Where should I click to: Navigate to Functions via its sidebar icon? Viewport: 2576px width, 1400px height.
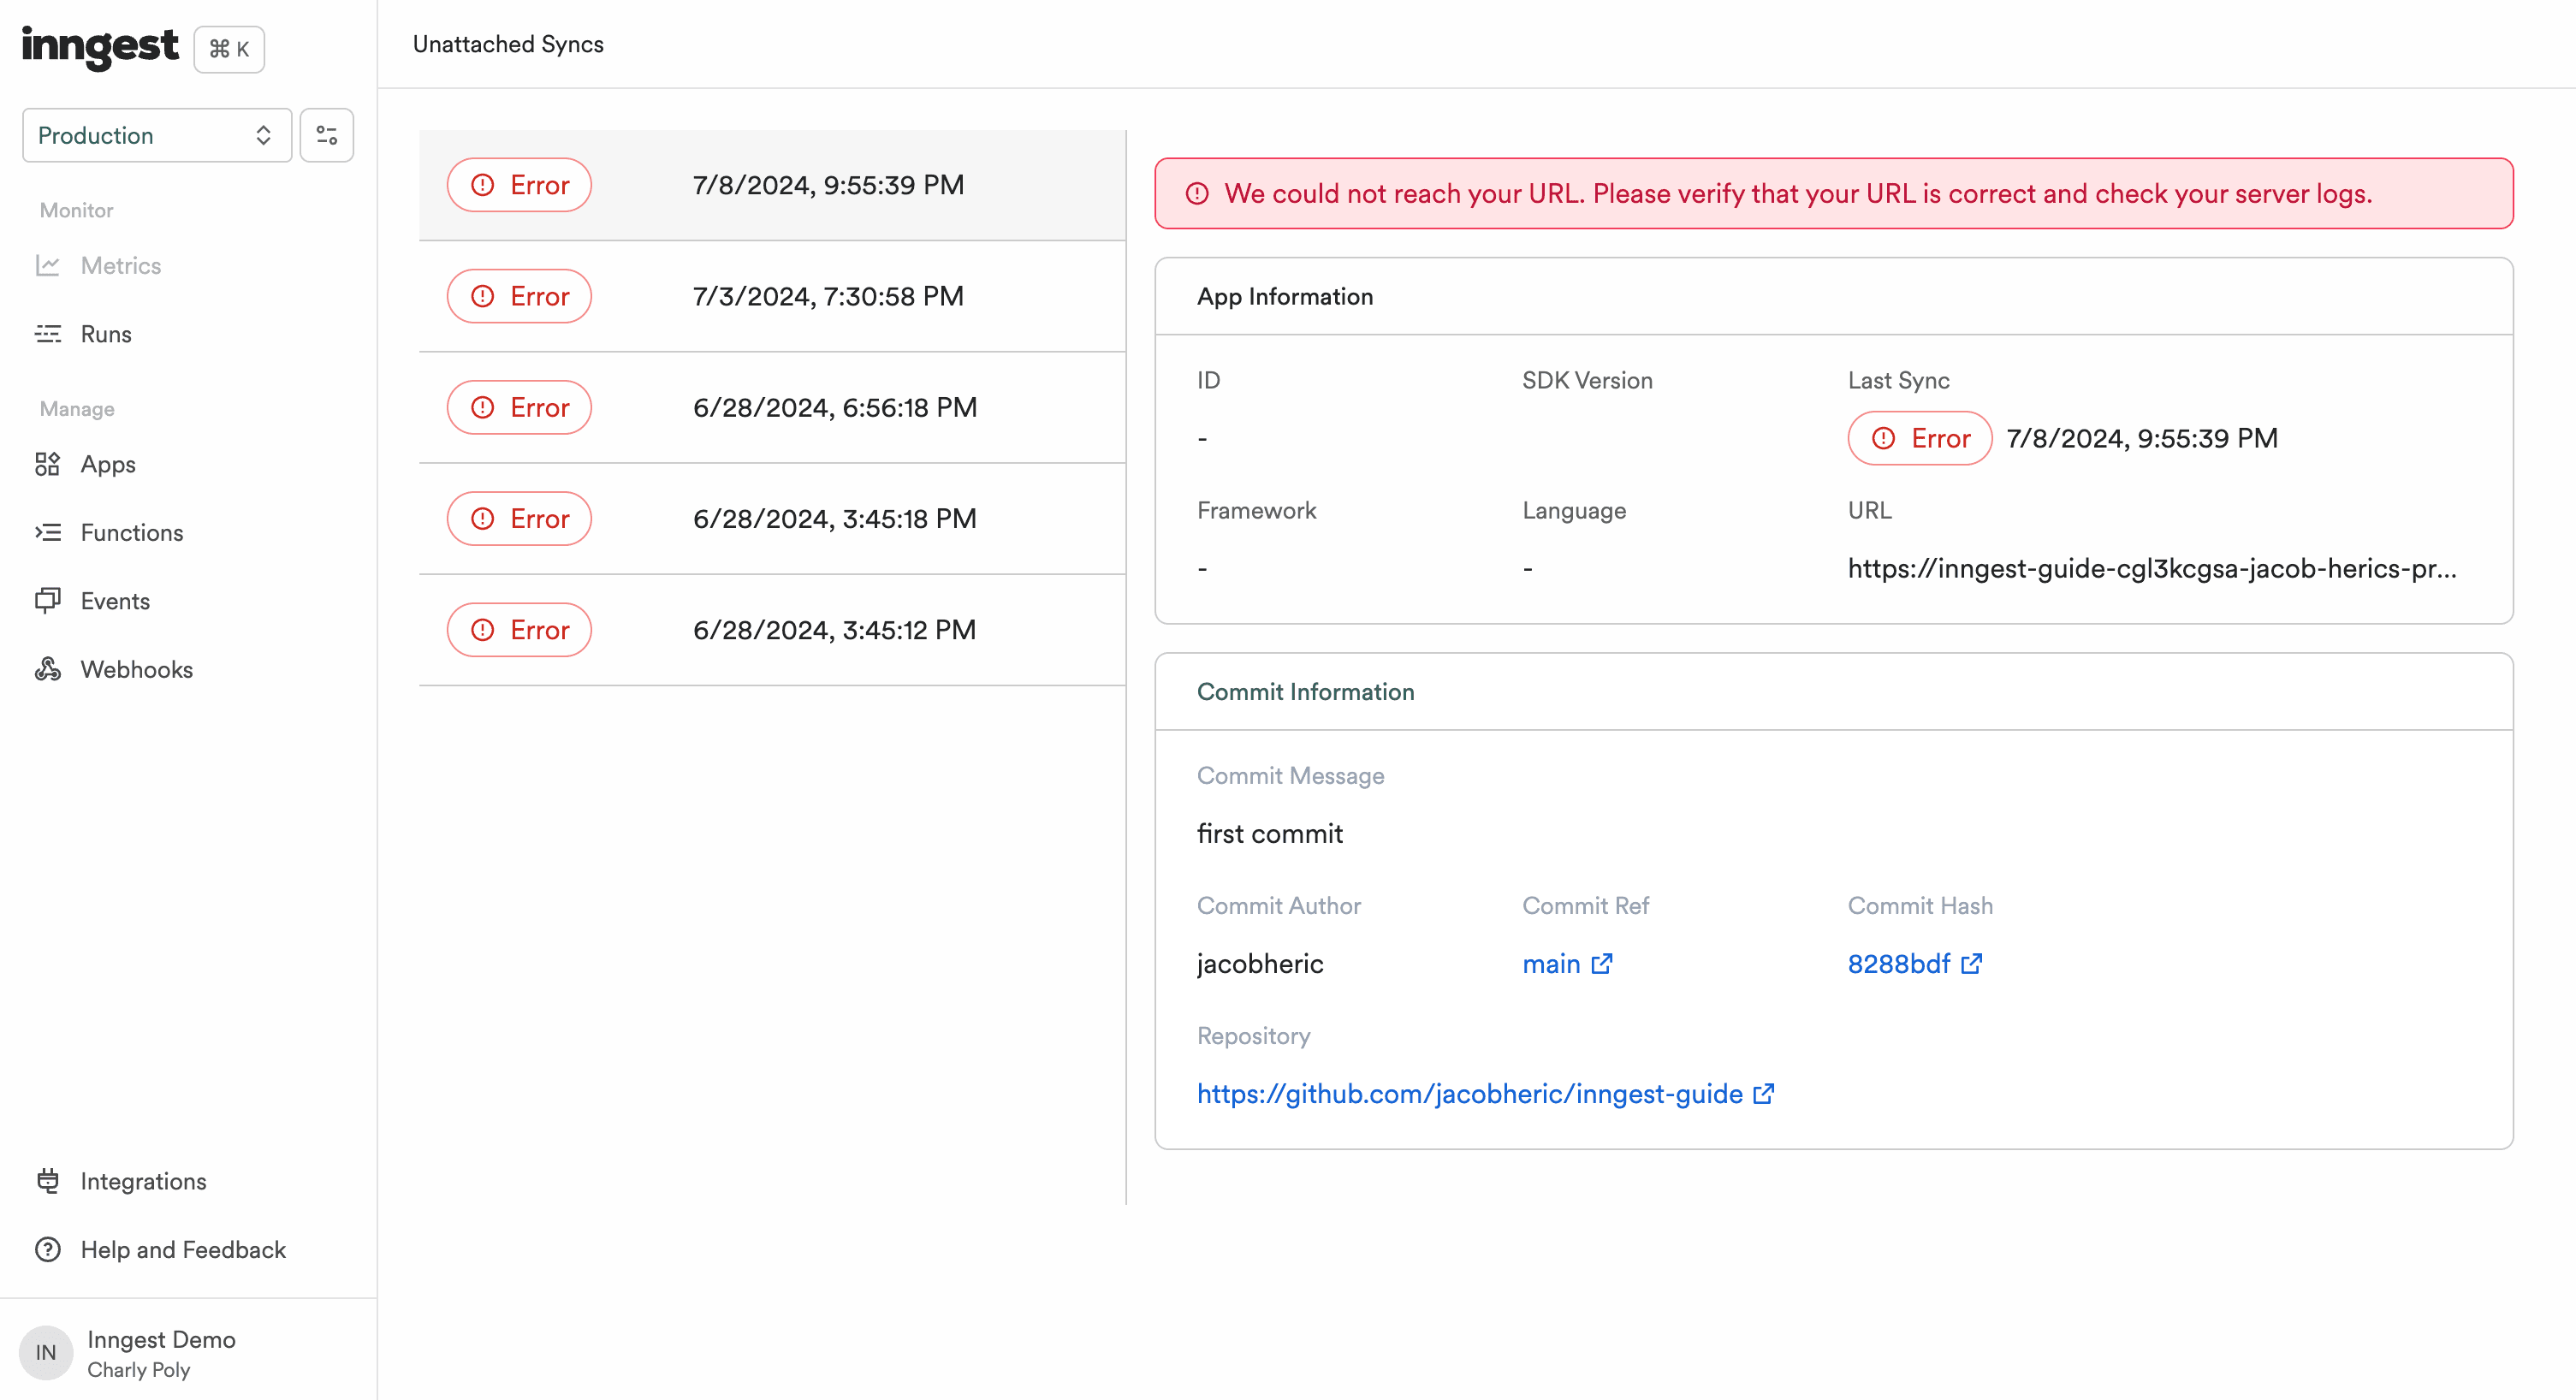click(x=48, y=532)
